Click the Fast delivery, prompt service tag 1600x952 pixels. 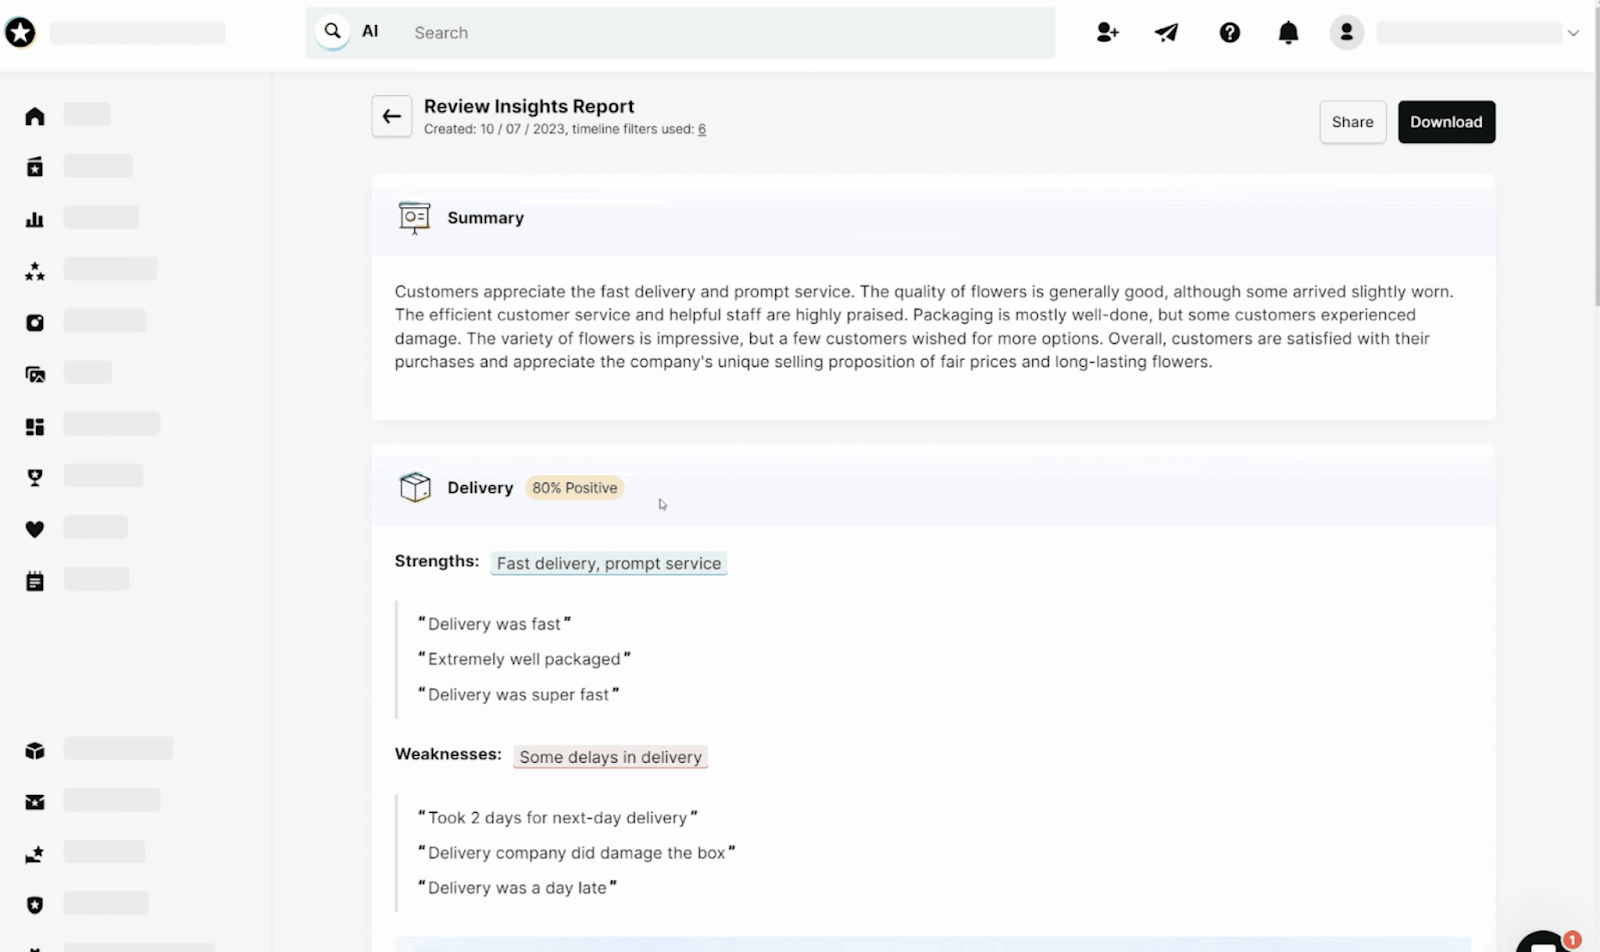[609, 564]
